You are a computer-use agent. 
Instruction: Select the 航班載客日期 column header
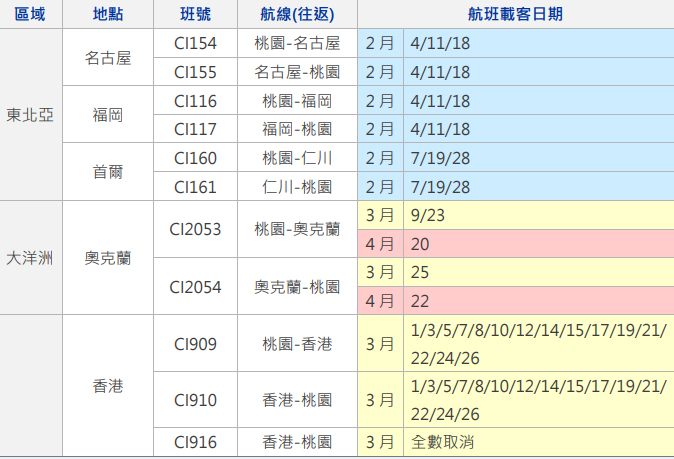[x=515, y=14]
